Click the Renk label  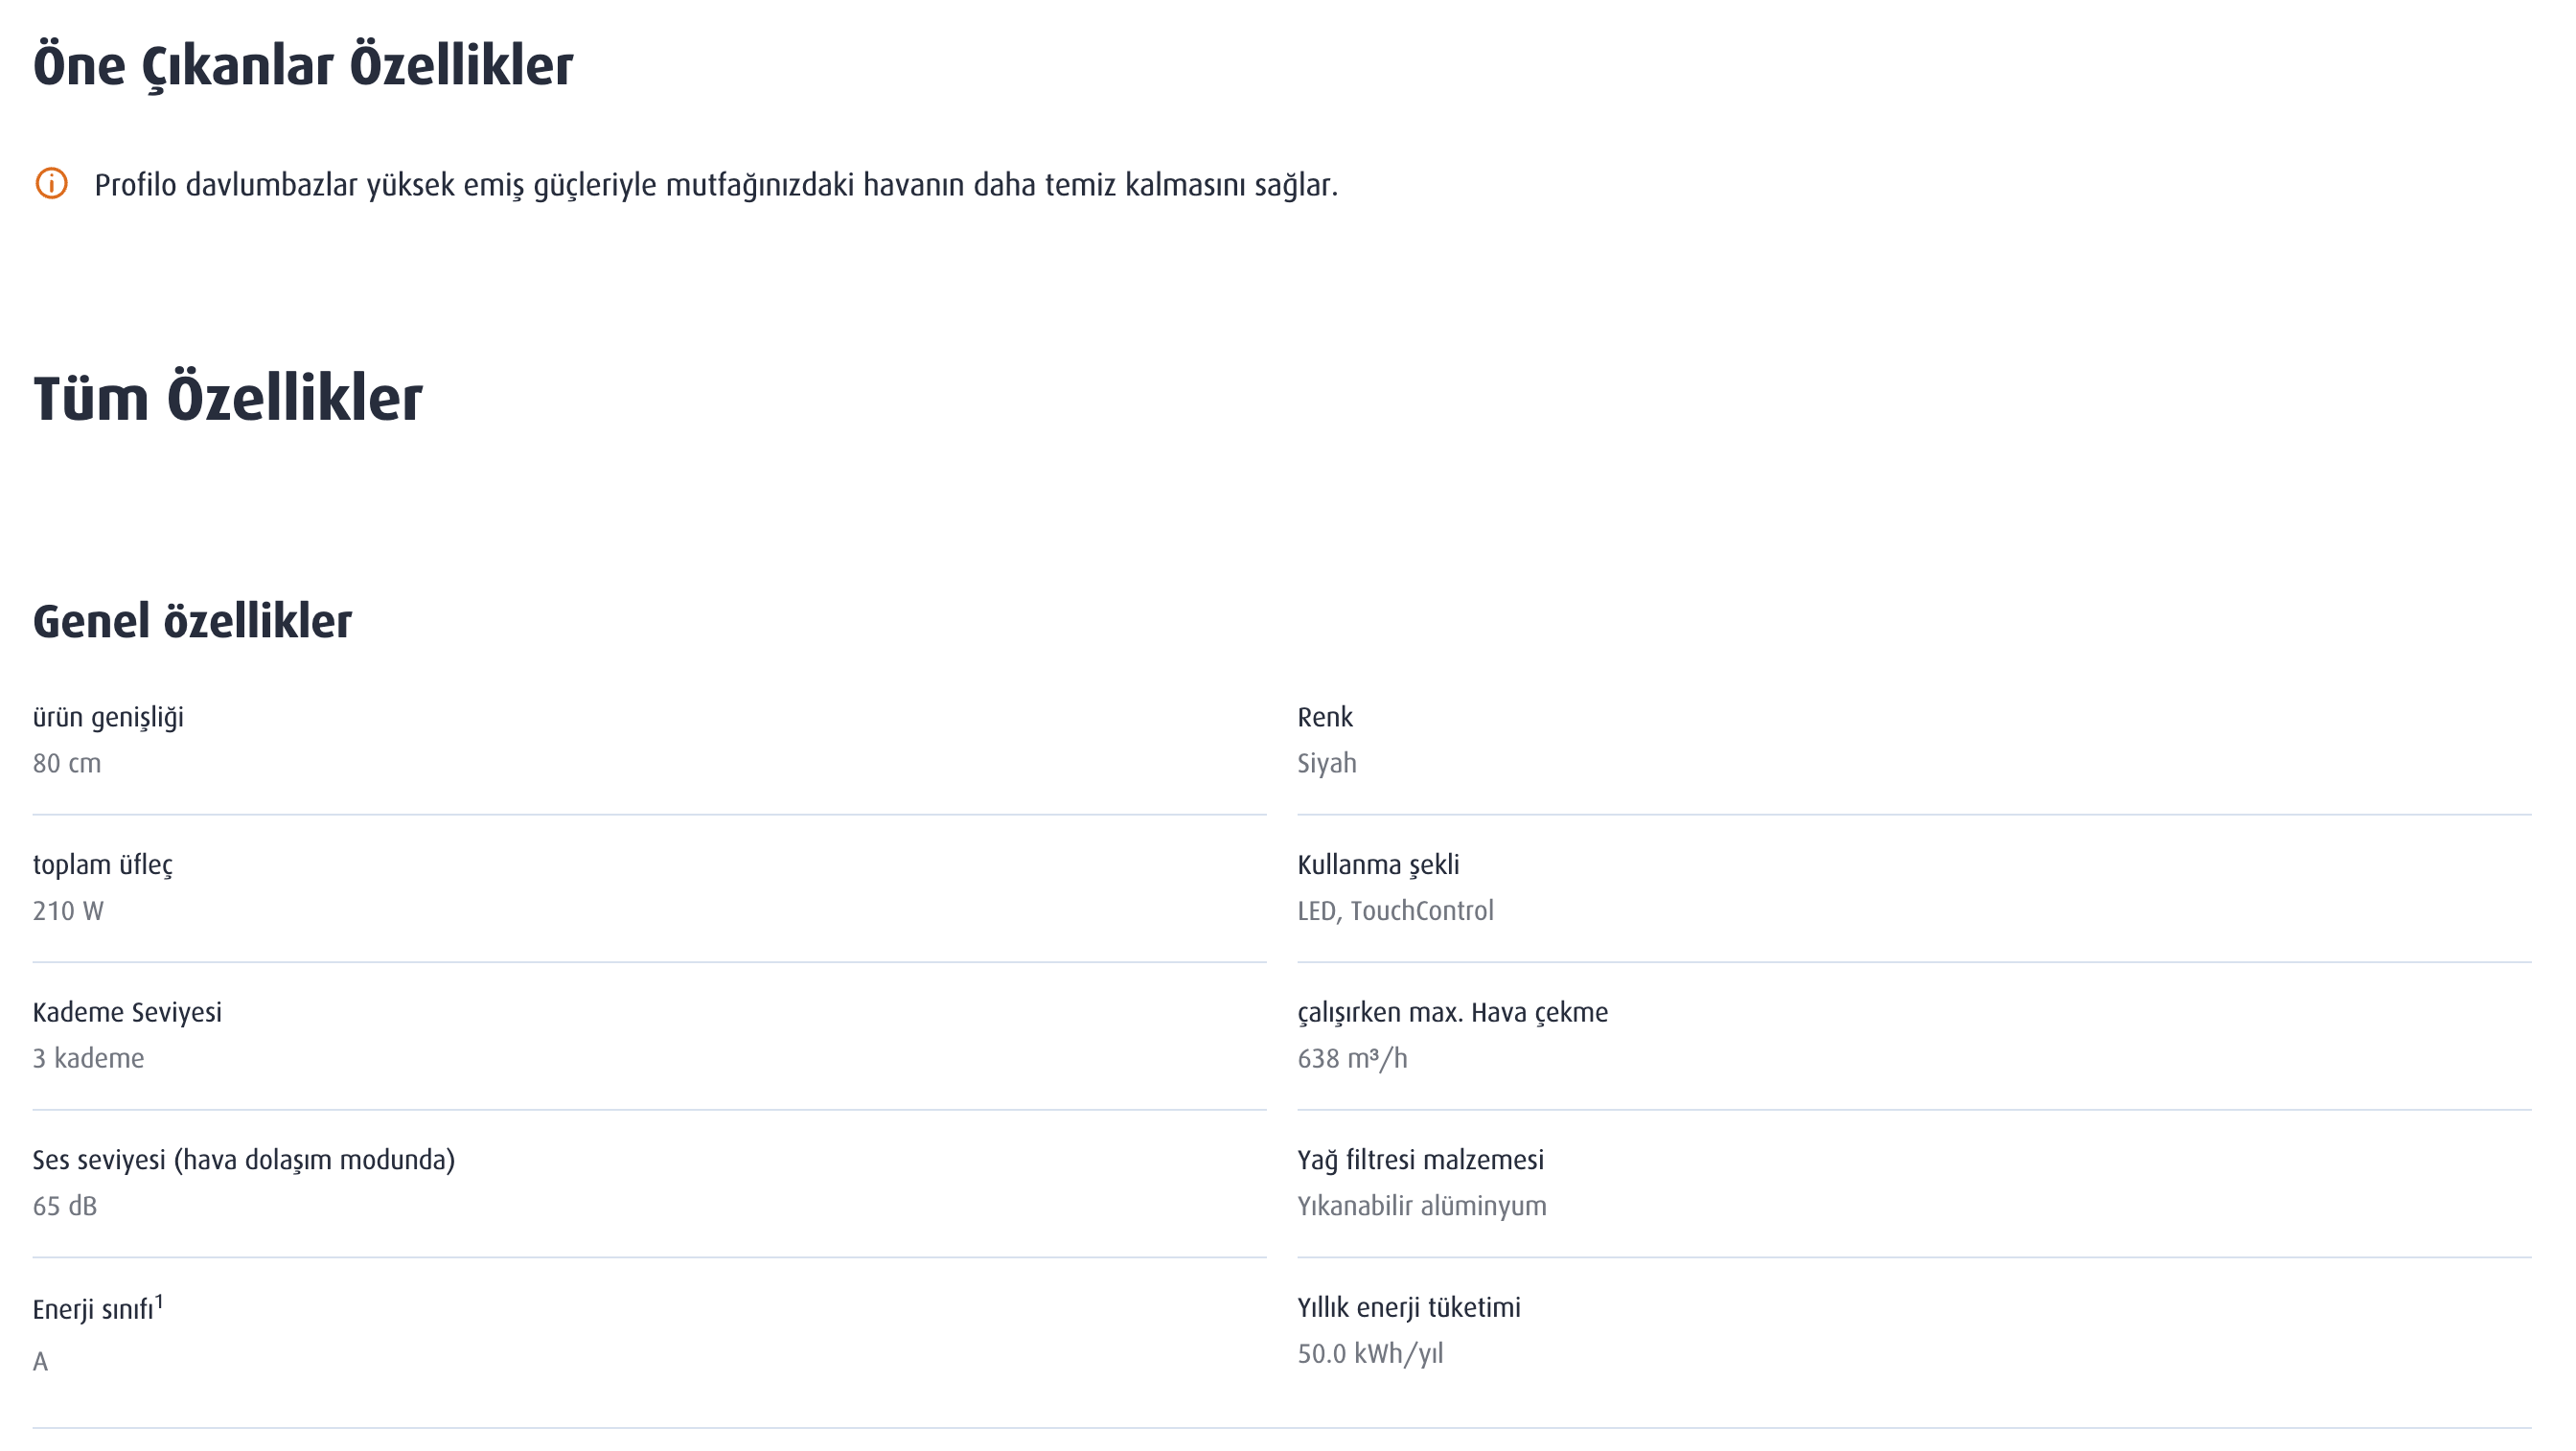coord(1325,717)
